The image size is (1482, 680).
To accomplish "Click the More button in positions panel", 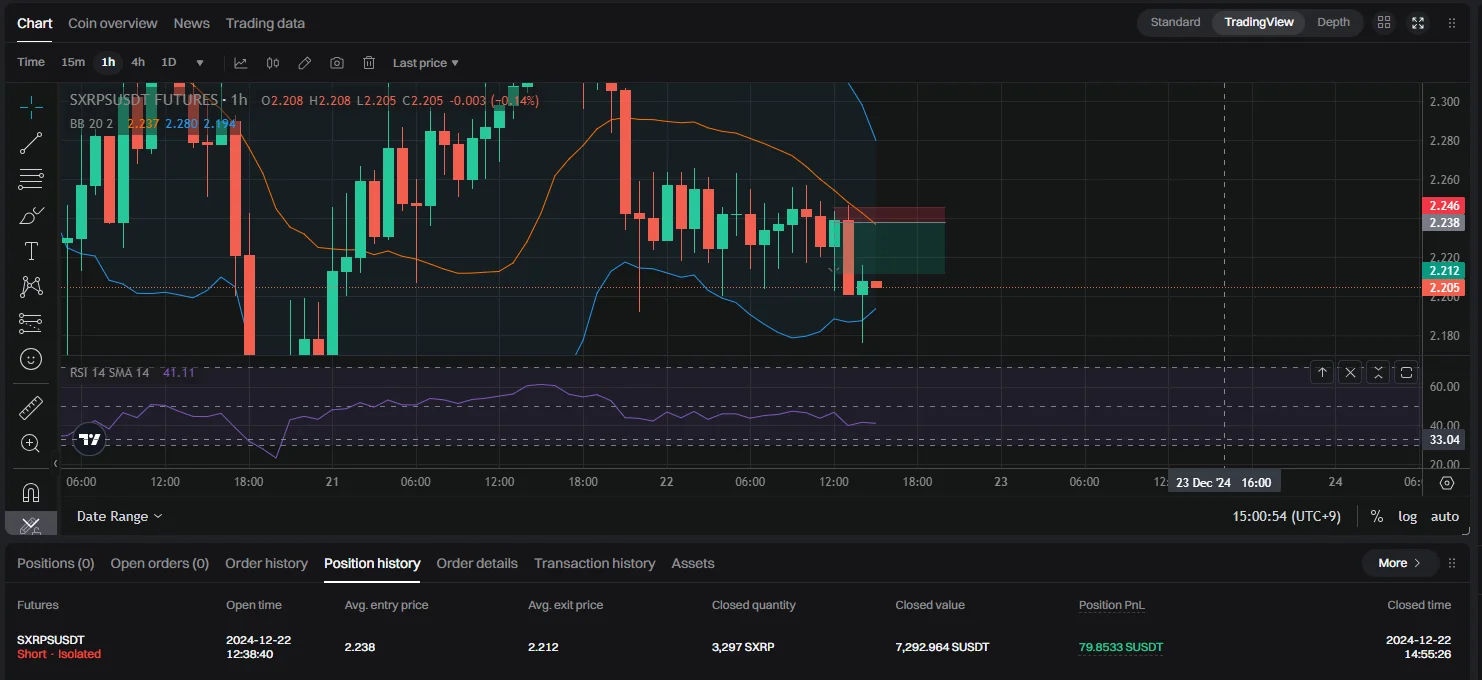I will tap(1399, 563).
